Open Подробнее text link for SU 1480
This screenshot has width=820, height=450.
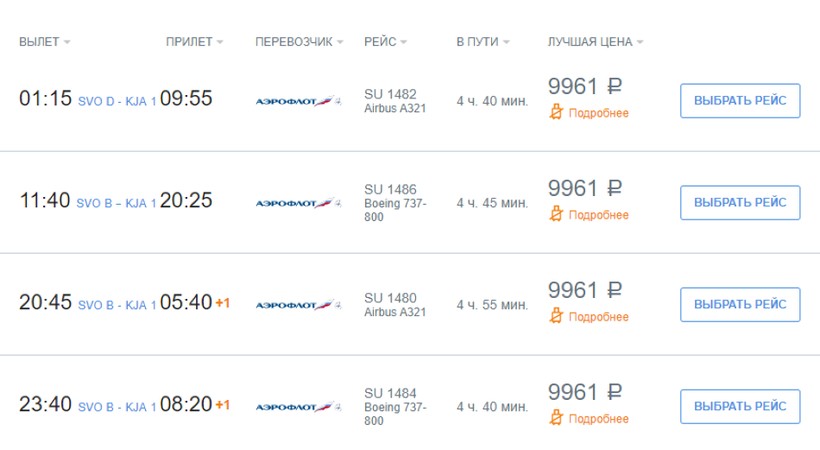pos(598,317)
